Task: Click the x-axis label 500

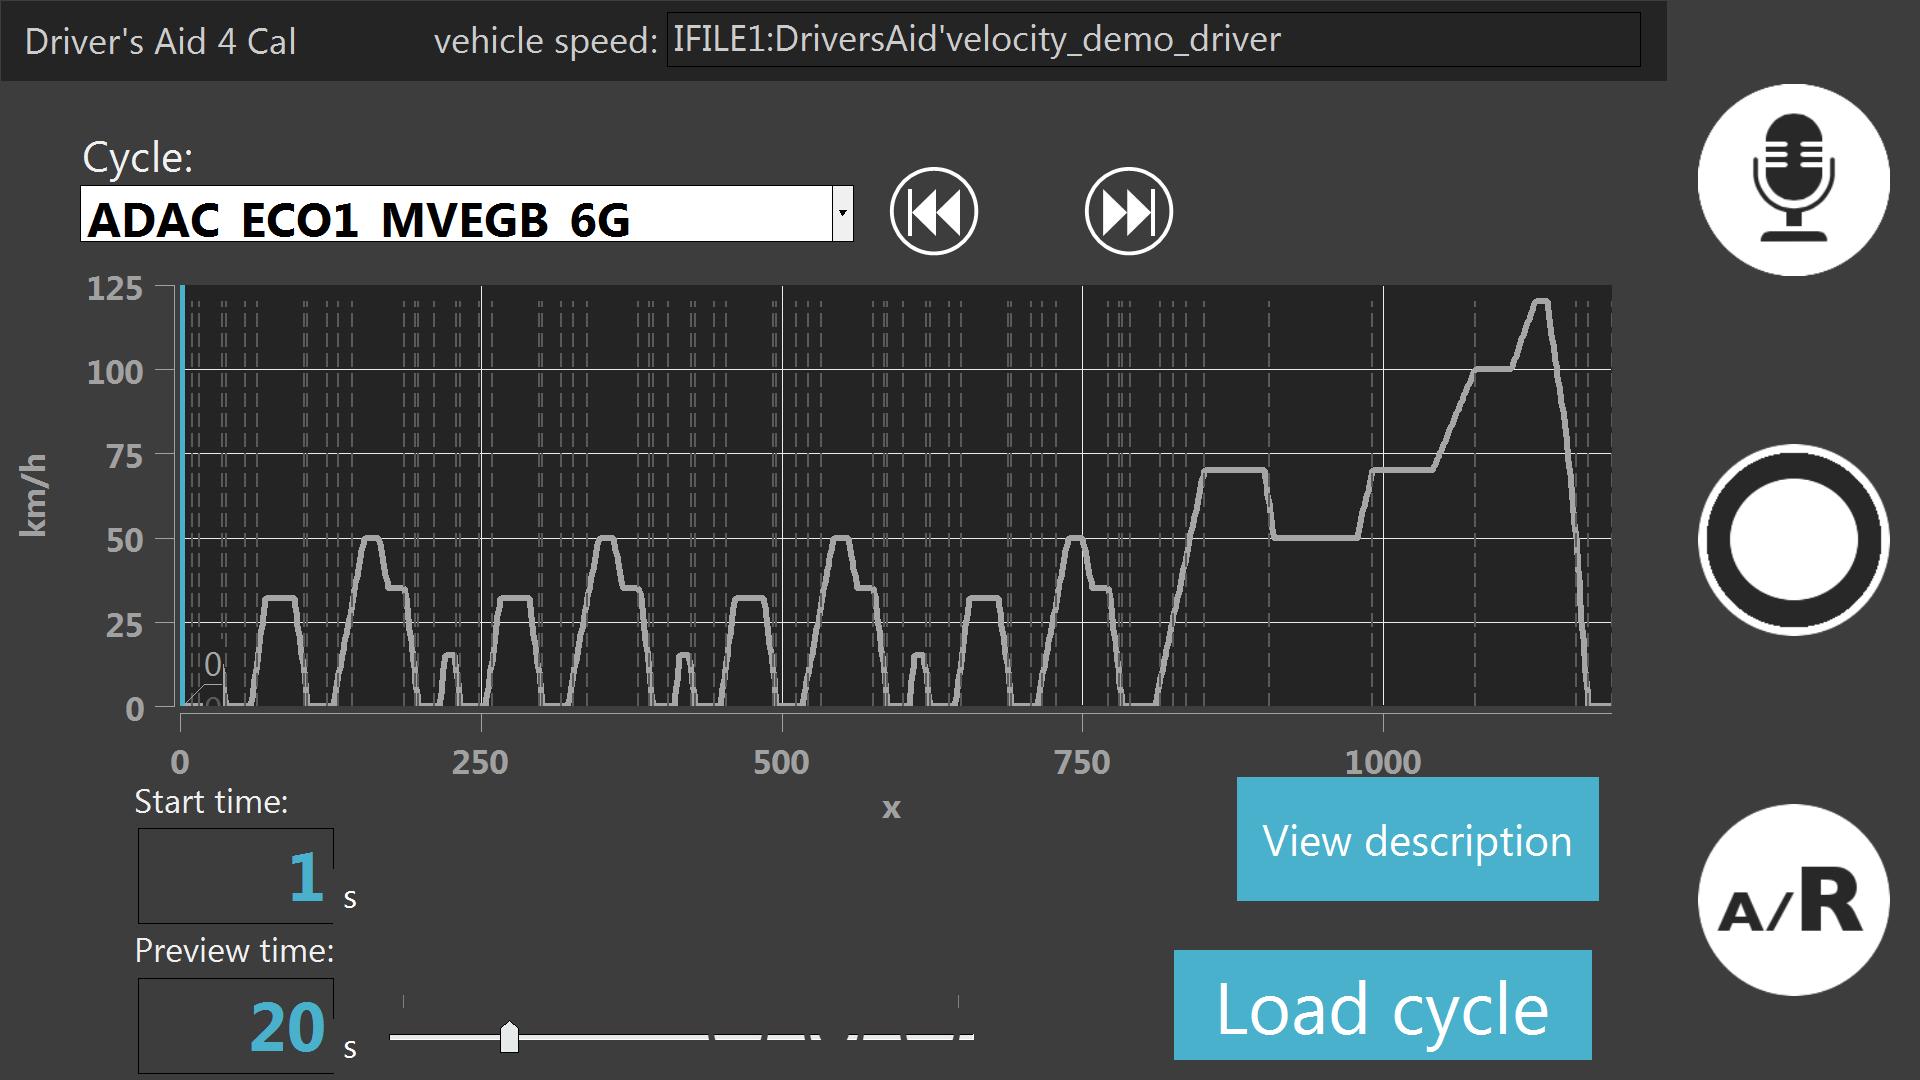Action: click(x=781, y=763)
